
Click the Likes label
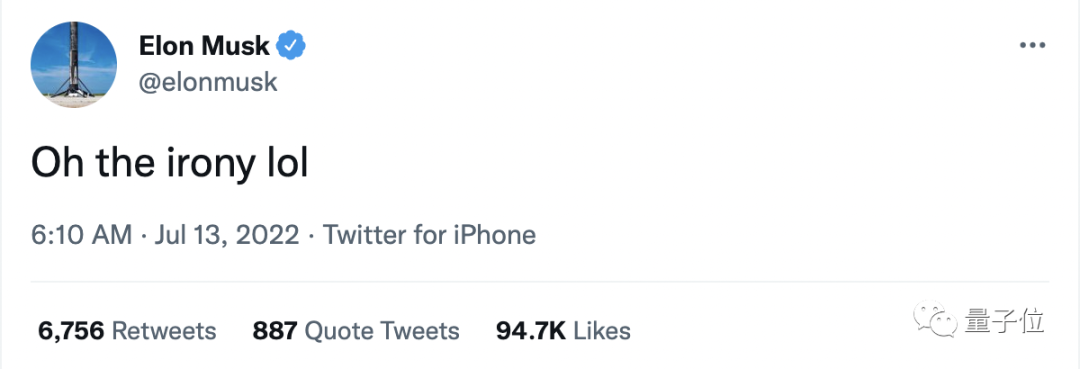(x=602, y=331)
